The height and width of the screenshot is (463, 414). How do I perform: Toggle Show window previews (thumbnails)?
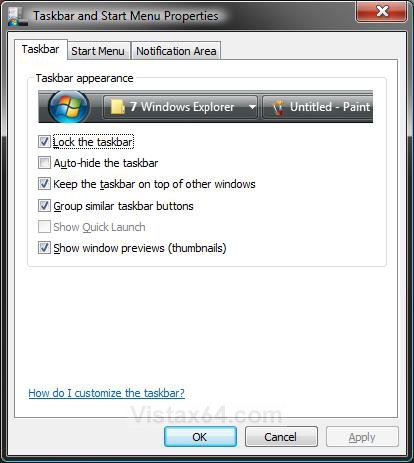44,248
